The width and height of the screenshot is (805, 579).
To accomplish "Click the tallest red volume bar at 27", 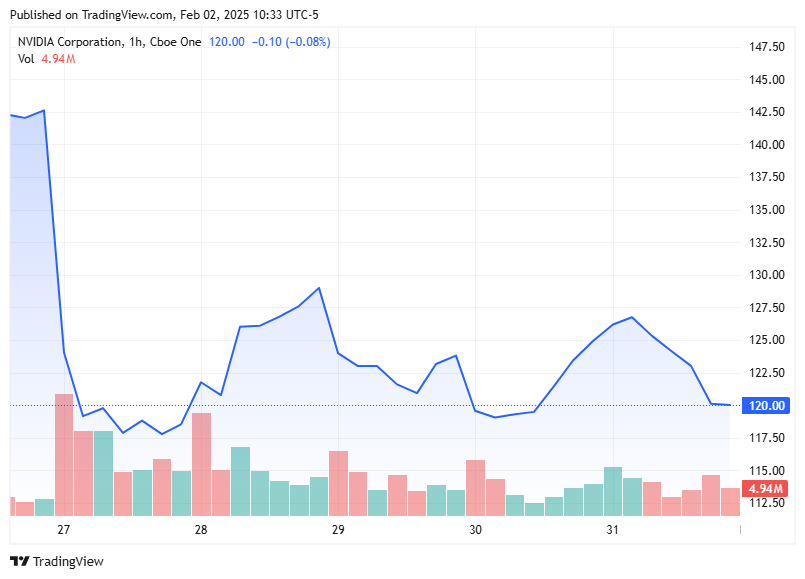I will pos(64,455).
